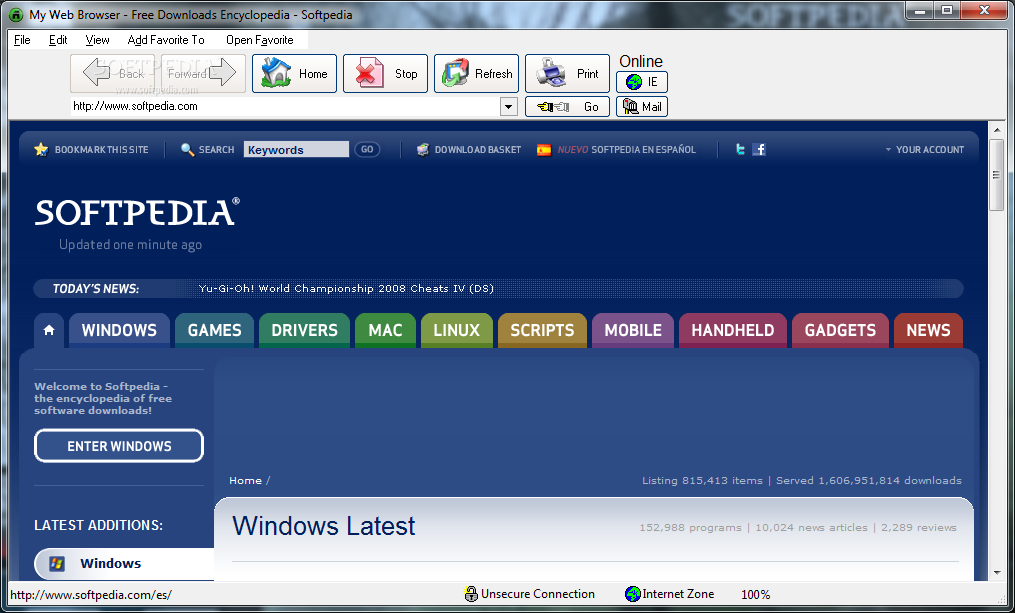Open the View menu

(x=97, y=39)
